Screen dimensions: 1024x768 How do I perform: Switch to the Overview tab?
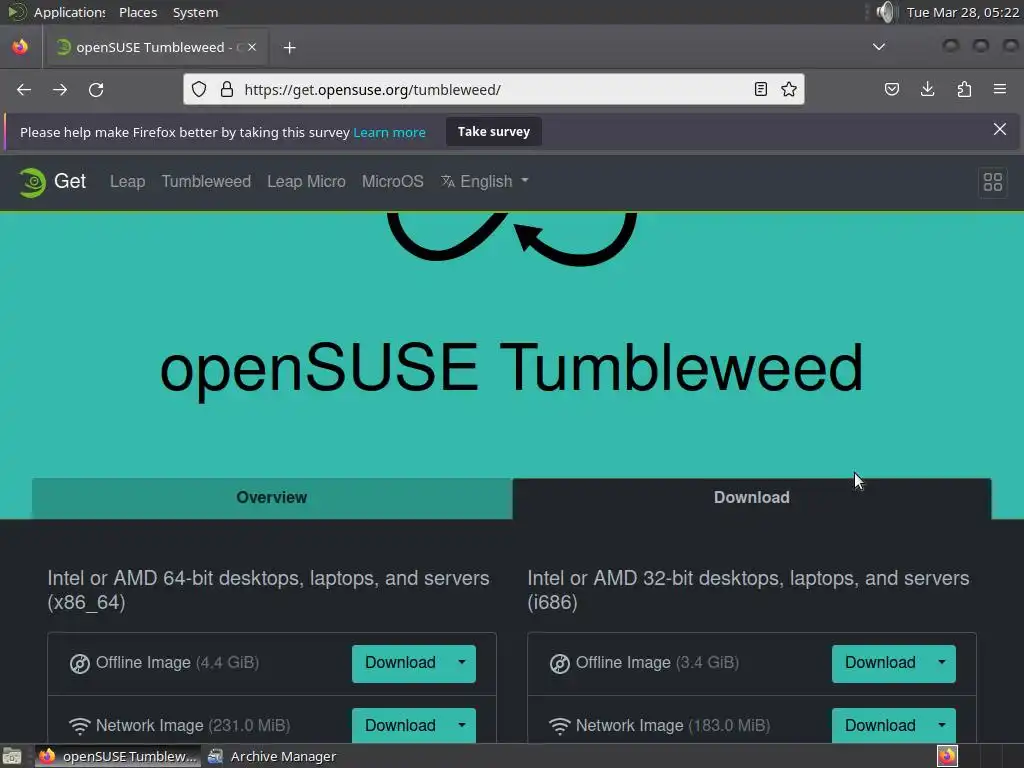(272, 498)
